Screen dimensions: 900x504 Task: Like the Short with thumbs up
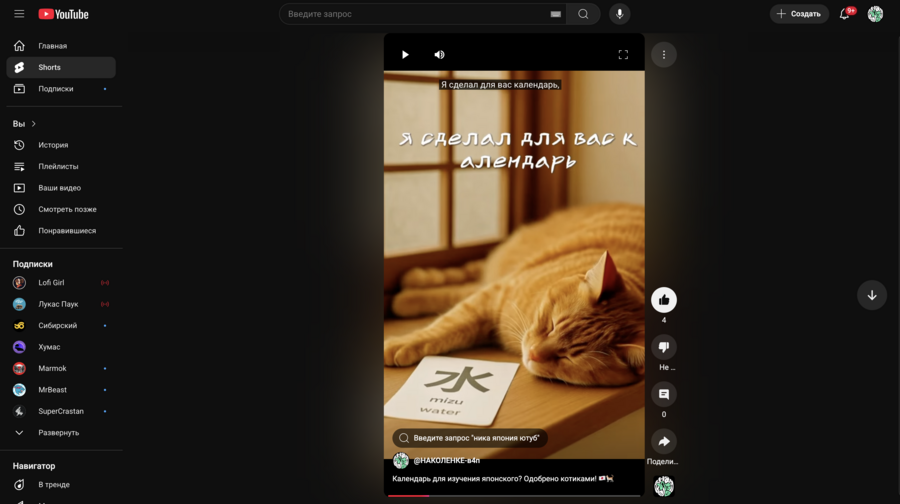(664, 300)
